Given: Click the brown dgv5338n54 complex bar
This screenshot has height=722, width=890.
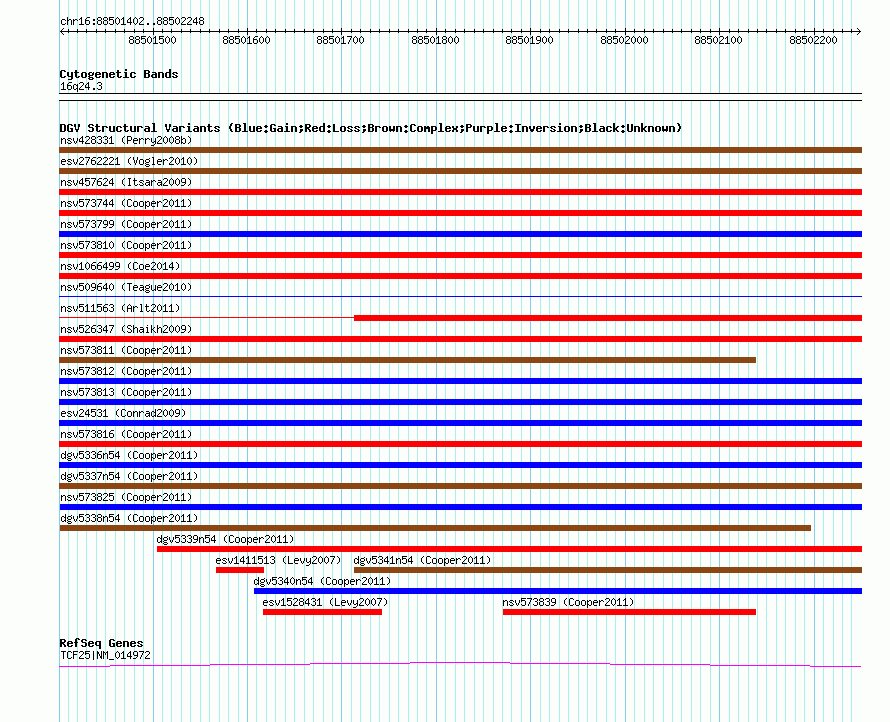Looking at the screenshot, I should click(x=435, y=528).
